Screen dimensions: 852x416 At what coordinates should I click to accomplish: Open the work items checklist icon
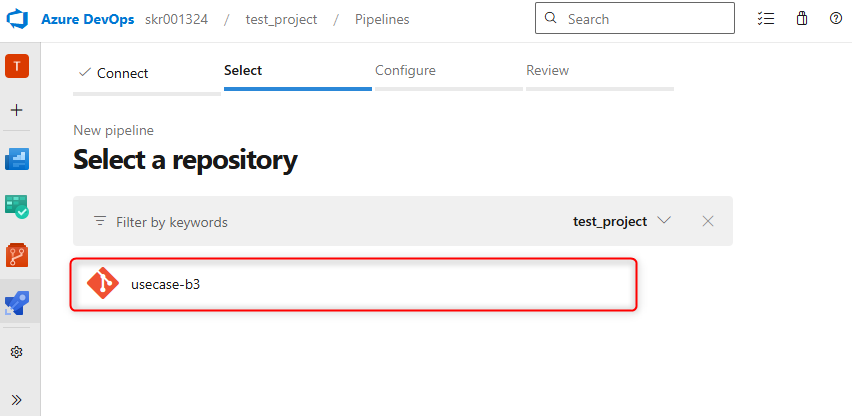coord(766,18)
